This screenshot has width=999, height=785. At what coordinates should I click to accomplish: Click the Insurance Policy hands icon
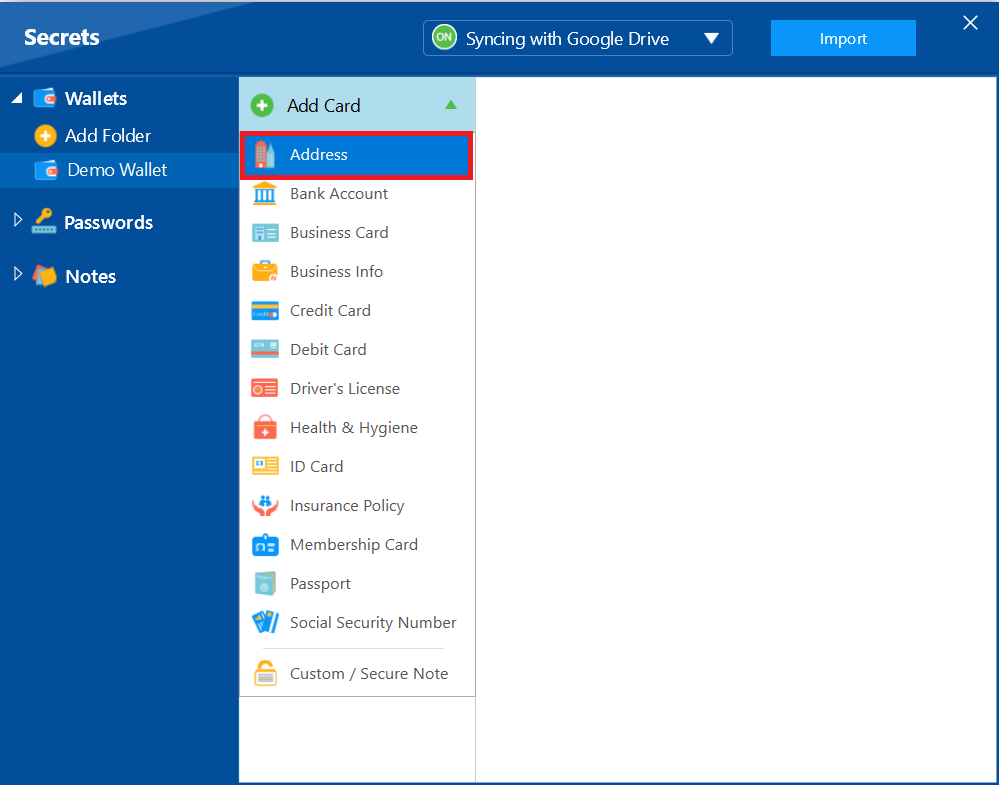[264, 505]
